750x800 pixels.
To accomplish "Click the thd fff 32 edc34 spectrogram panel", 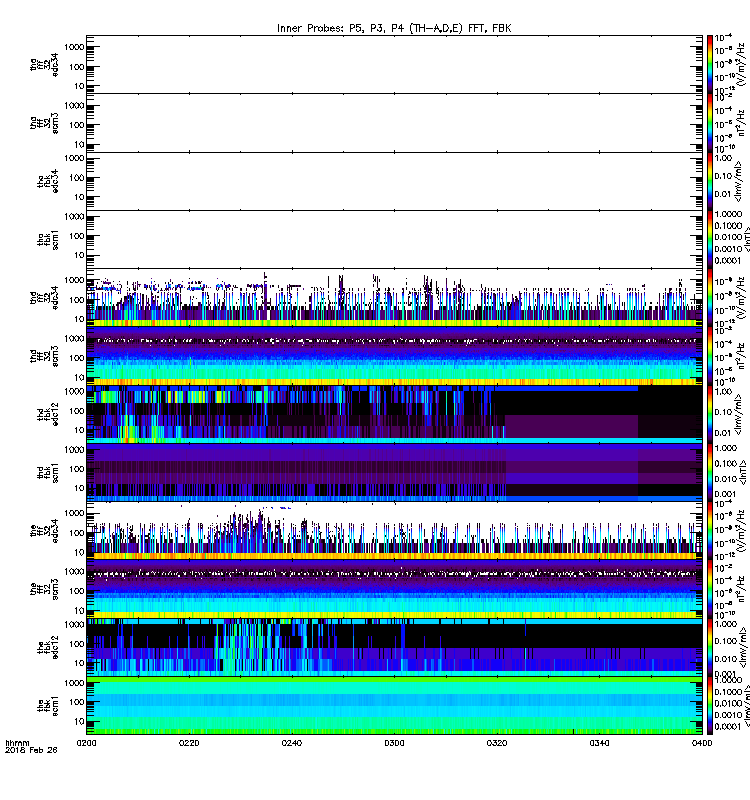I will coord(394,297).
